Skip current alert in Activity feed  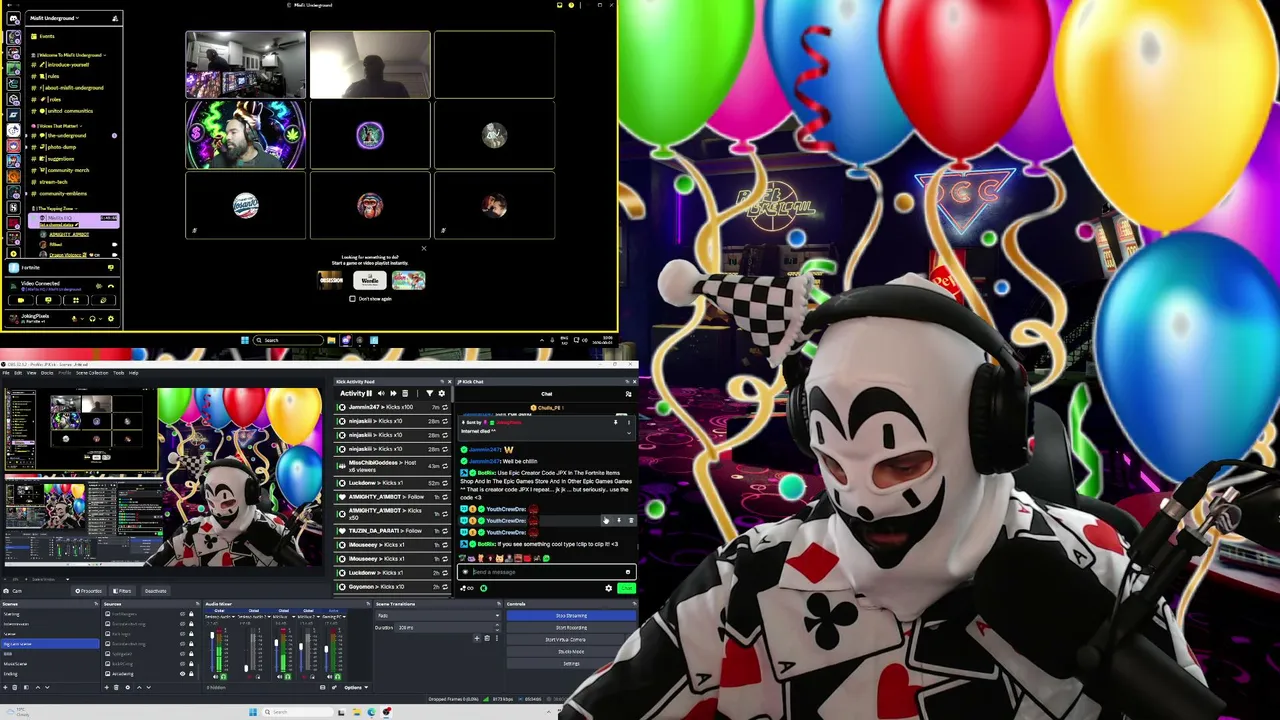pyautogui.click(x=393, y=393)
